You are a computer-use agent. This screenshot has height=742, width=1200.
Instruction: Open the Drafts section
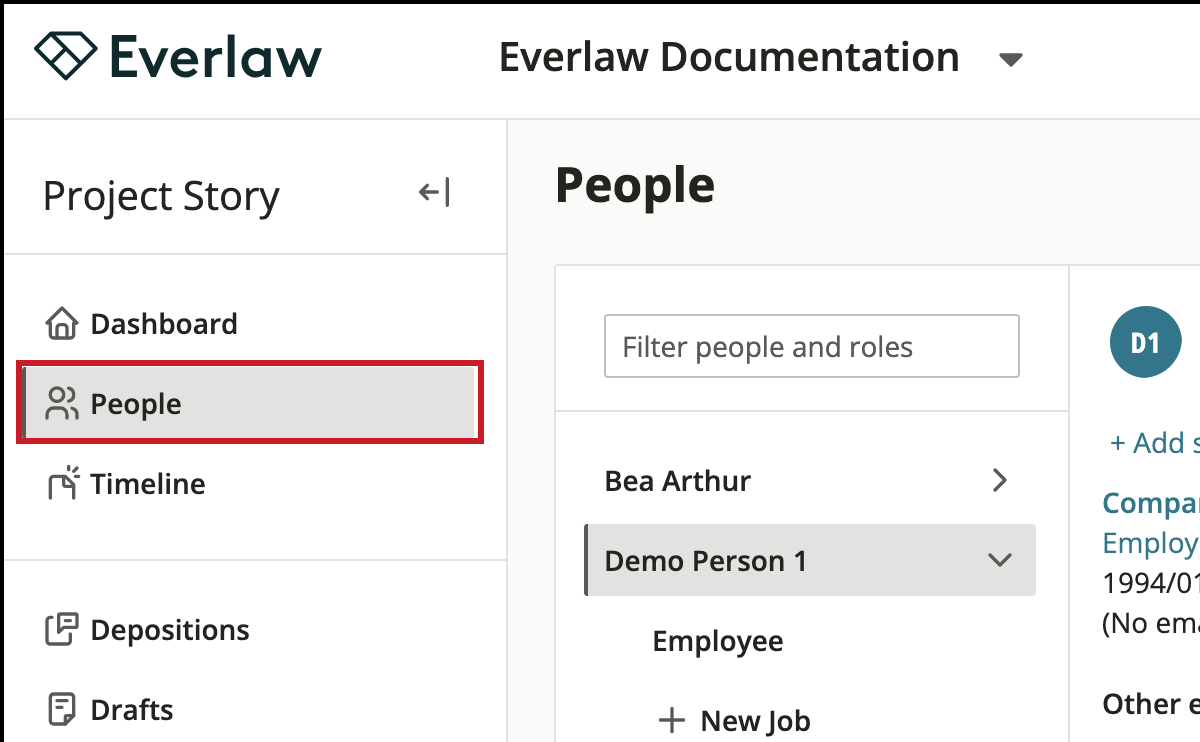point(110,710)
